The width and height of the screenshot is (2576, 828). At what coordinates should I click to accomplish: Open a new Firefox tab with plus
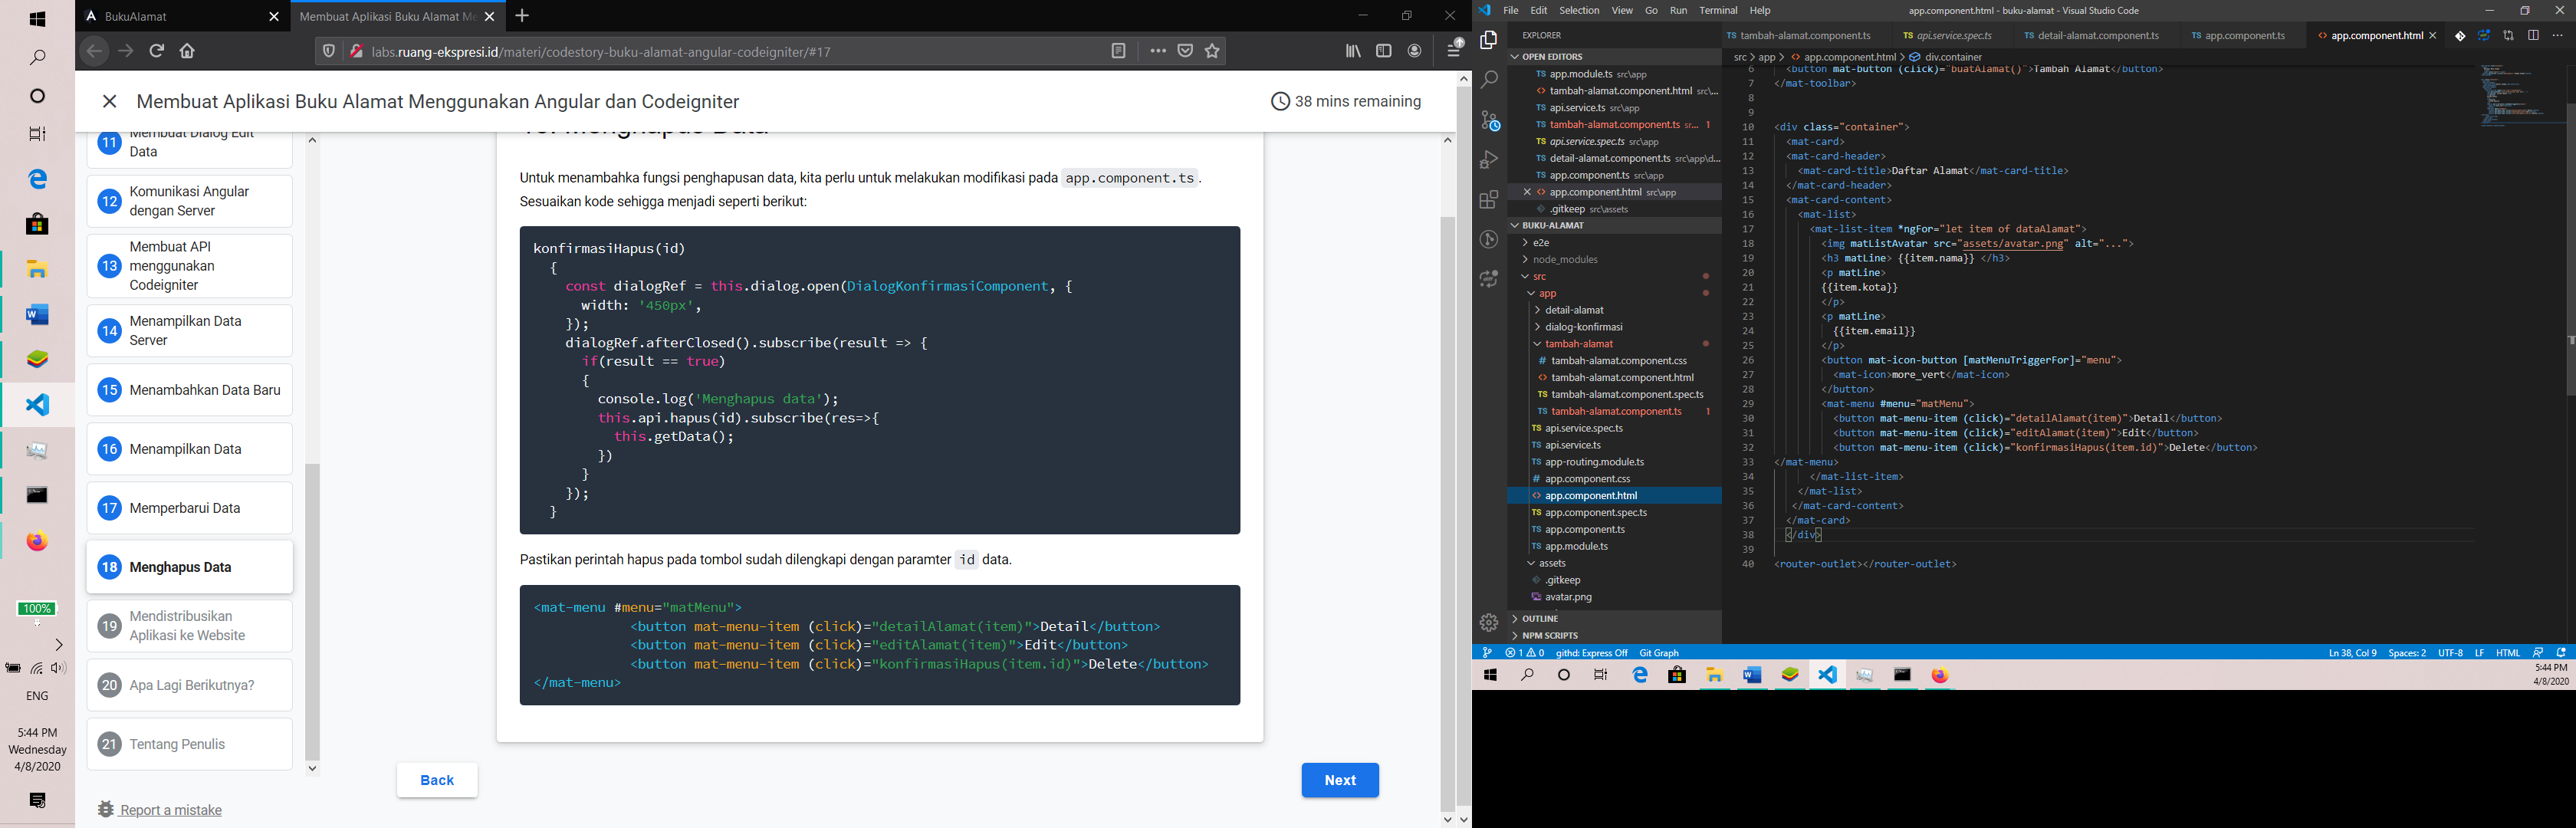tap(522, 16)
